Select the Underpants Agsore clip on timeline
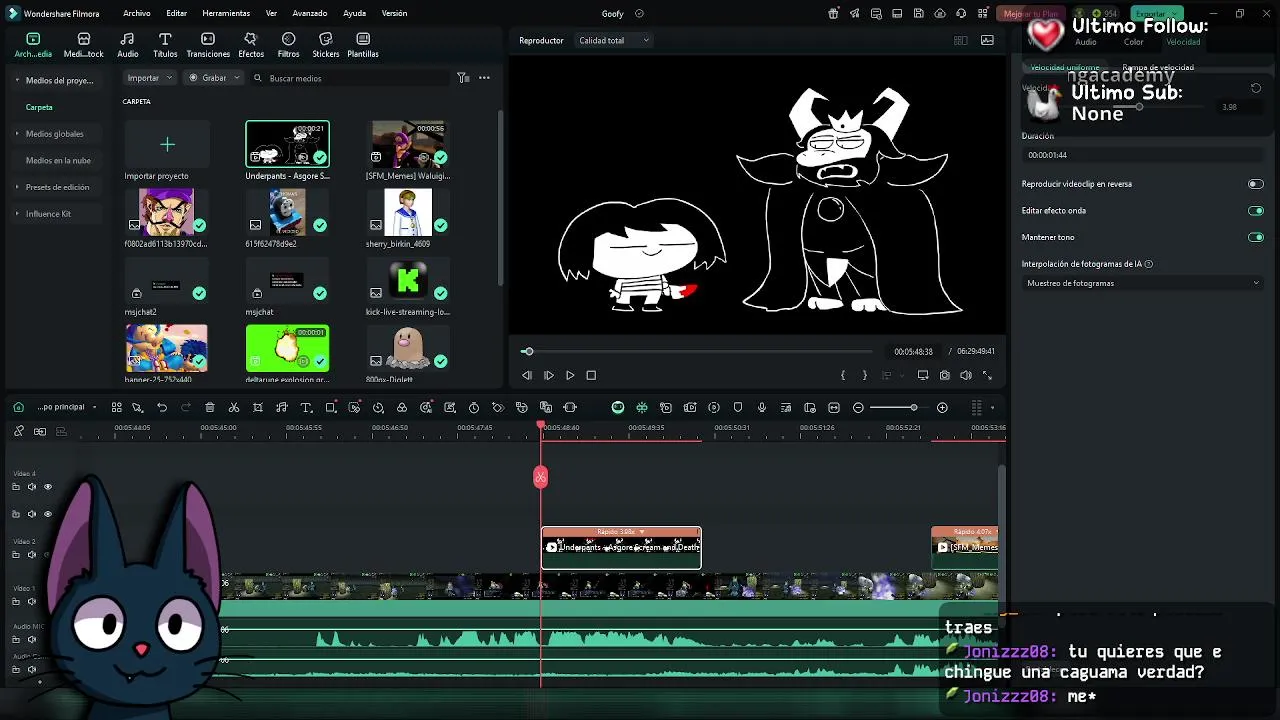Image resolution: width=1280 pixels, height=720 pixels. pos(621,548)
